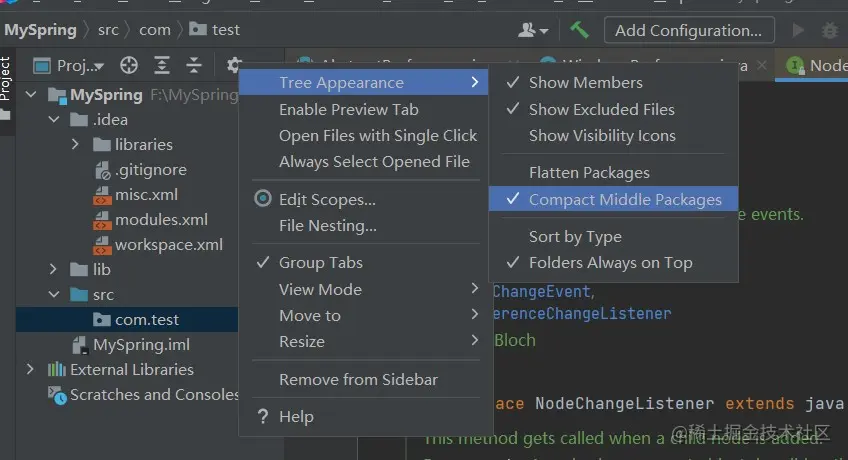
Task: Toggle the Show Members option
Action: pos(585,82)
